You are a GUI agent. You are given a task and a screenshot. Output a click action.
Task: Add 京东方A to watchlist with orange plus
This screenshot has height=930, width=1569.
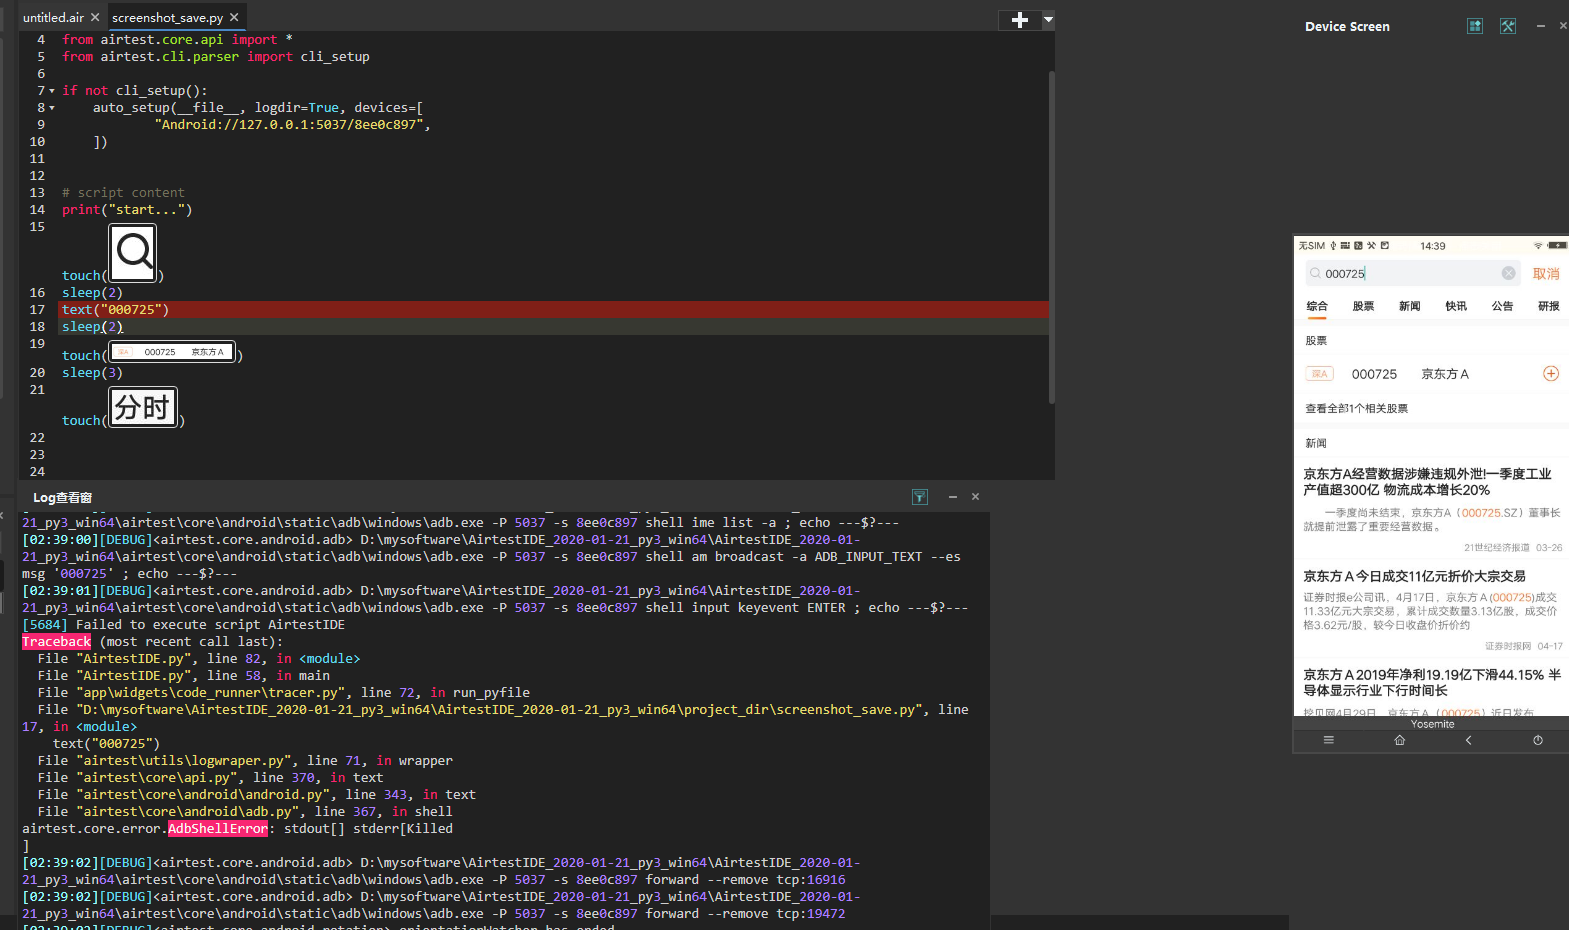coord(1551,374)
